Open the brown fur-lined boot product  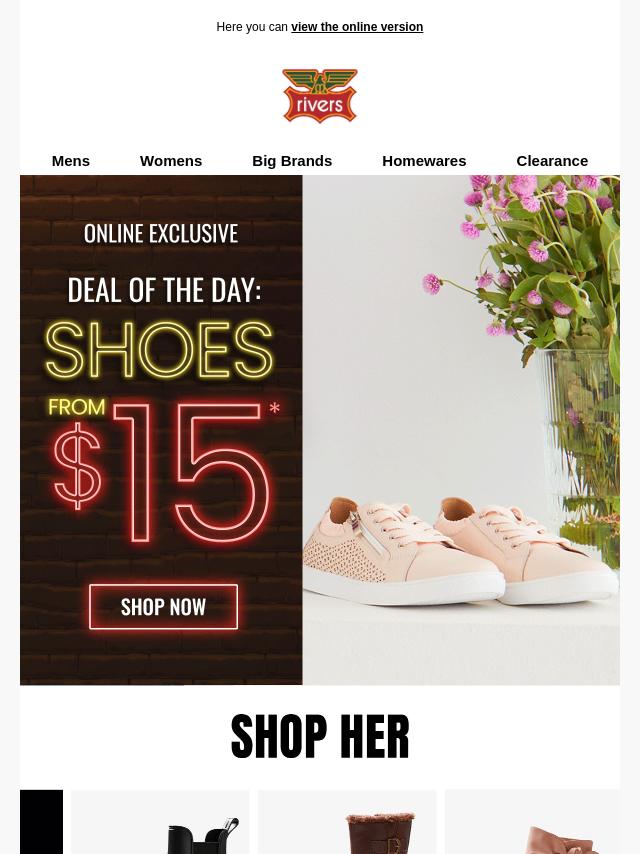347,822
